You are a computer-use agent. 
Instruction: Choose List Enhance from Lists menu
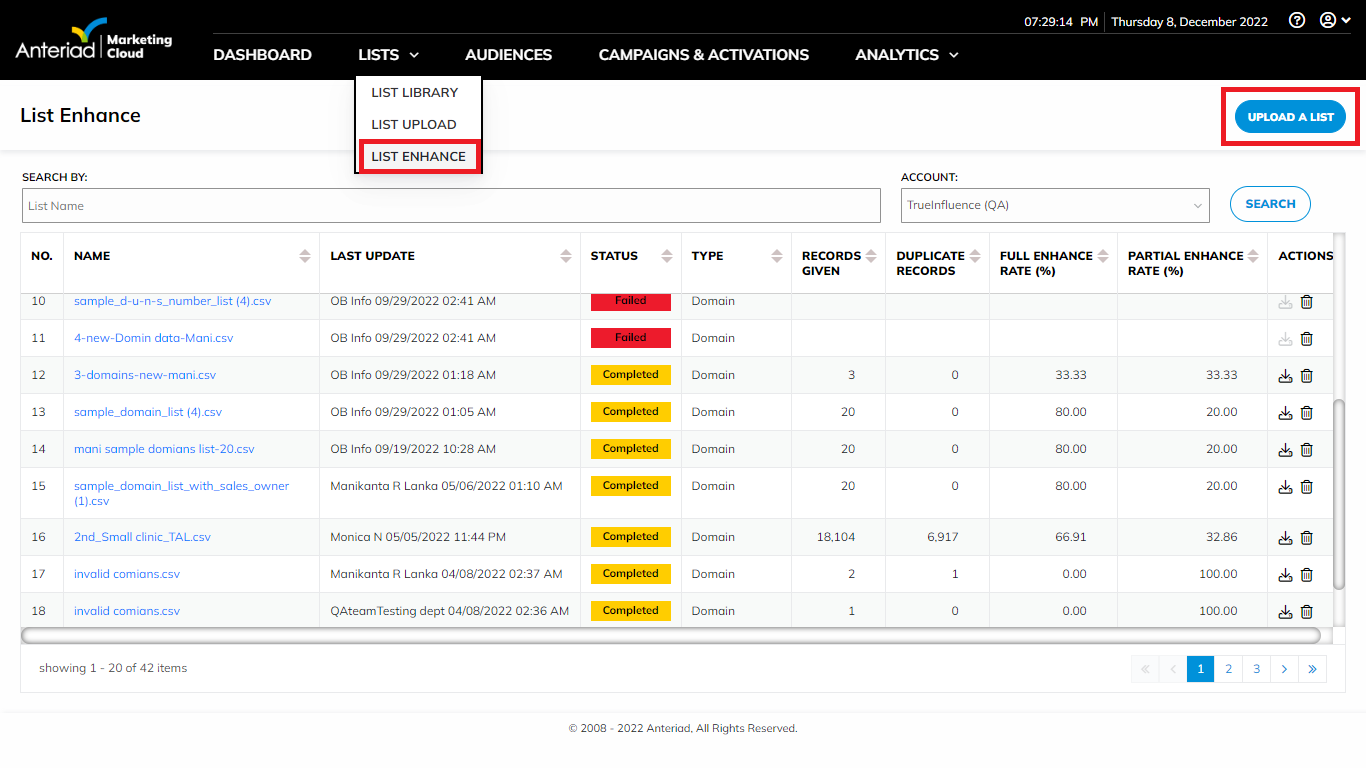[419, 156]
